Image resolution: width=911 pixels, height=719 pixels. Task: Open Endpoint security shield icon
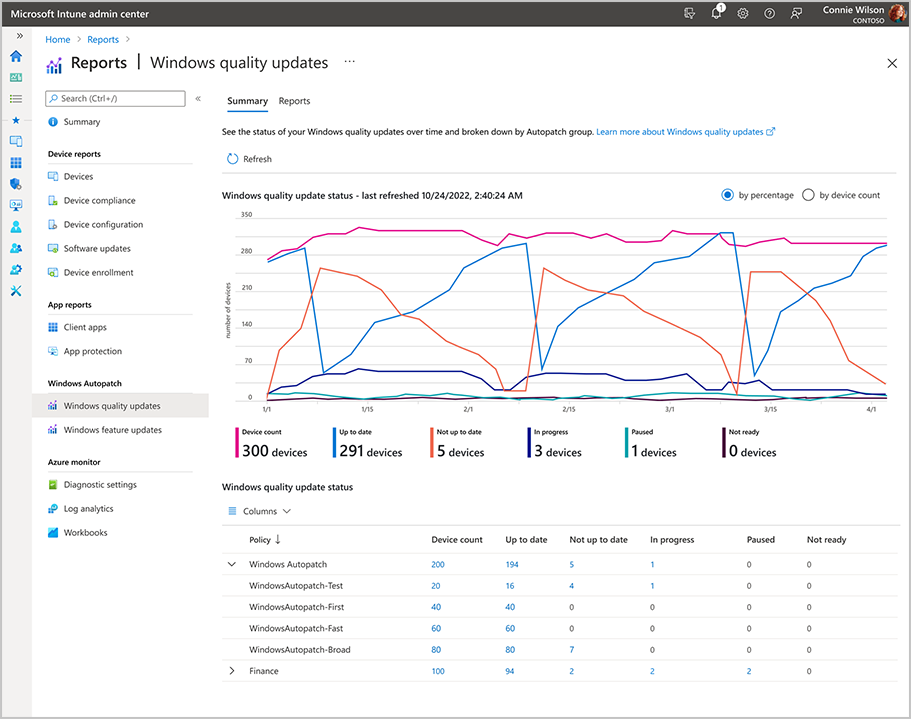(16, 184)
